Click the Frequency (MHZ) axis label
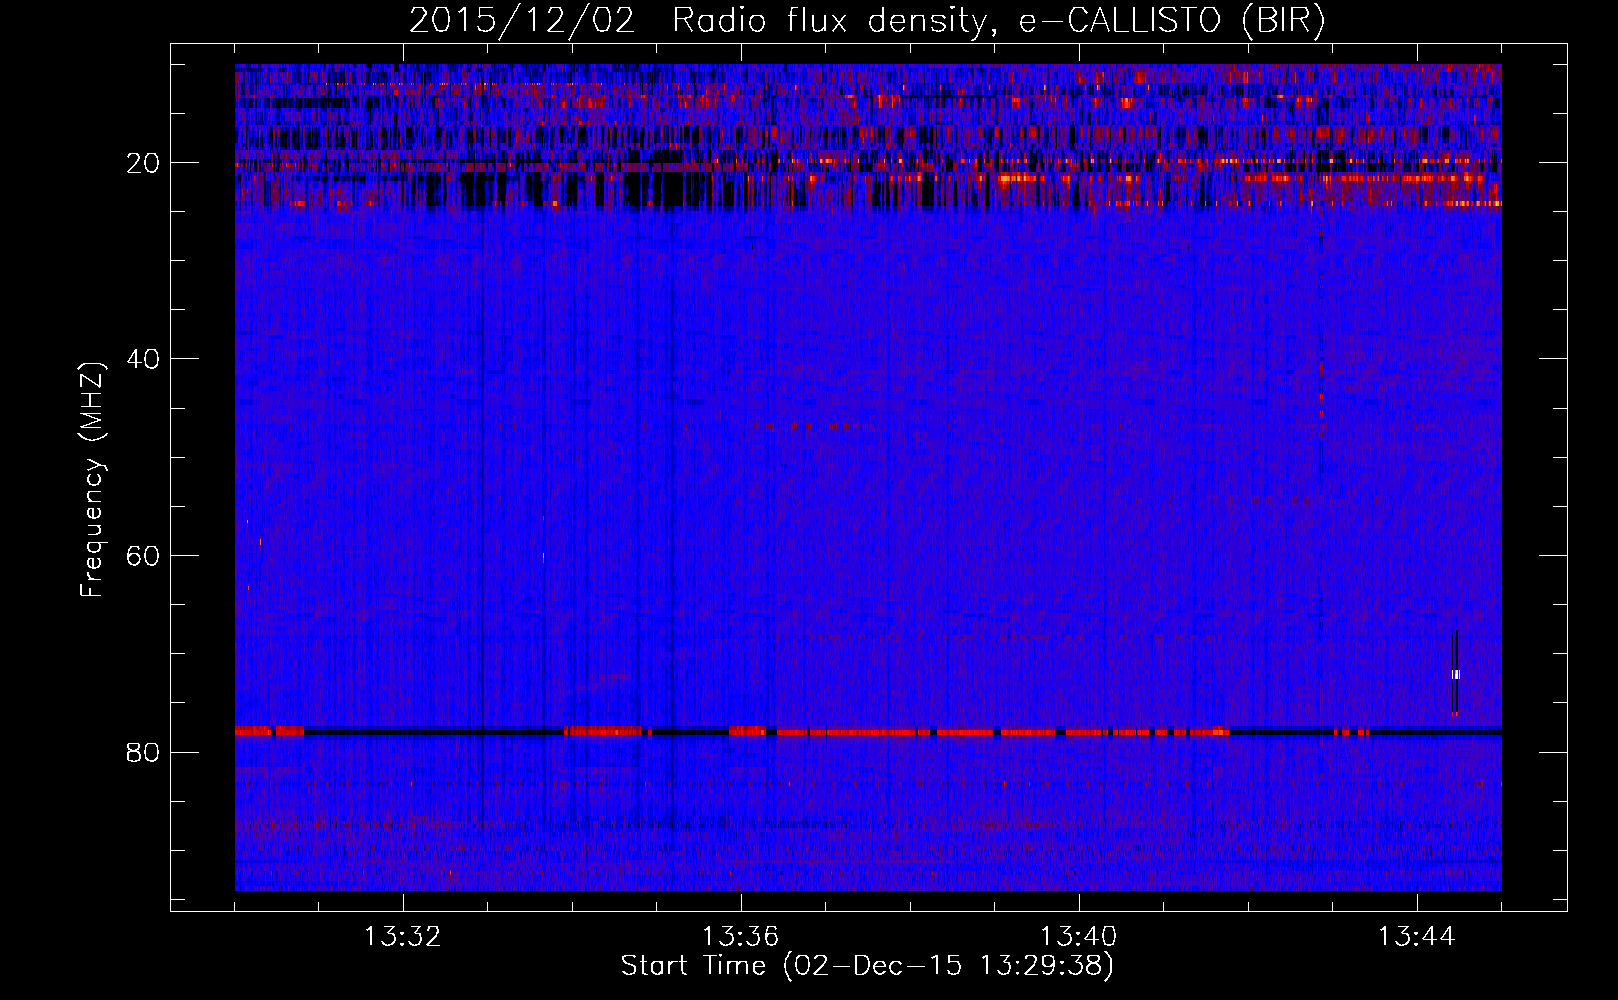 point(92,480)
